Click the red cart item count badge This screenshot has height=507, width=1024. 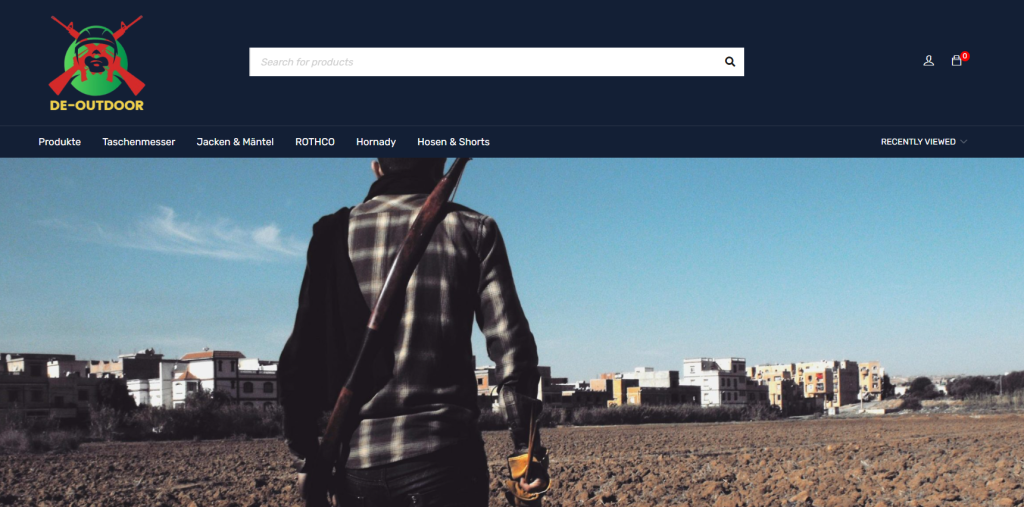click(964, 56)
